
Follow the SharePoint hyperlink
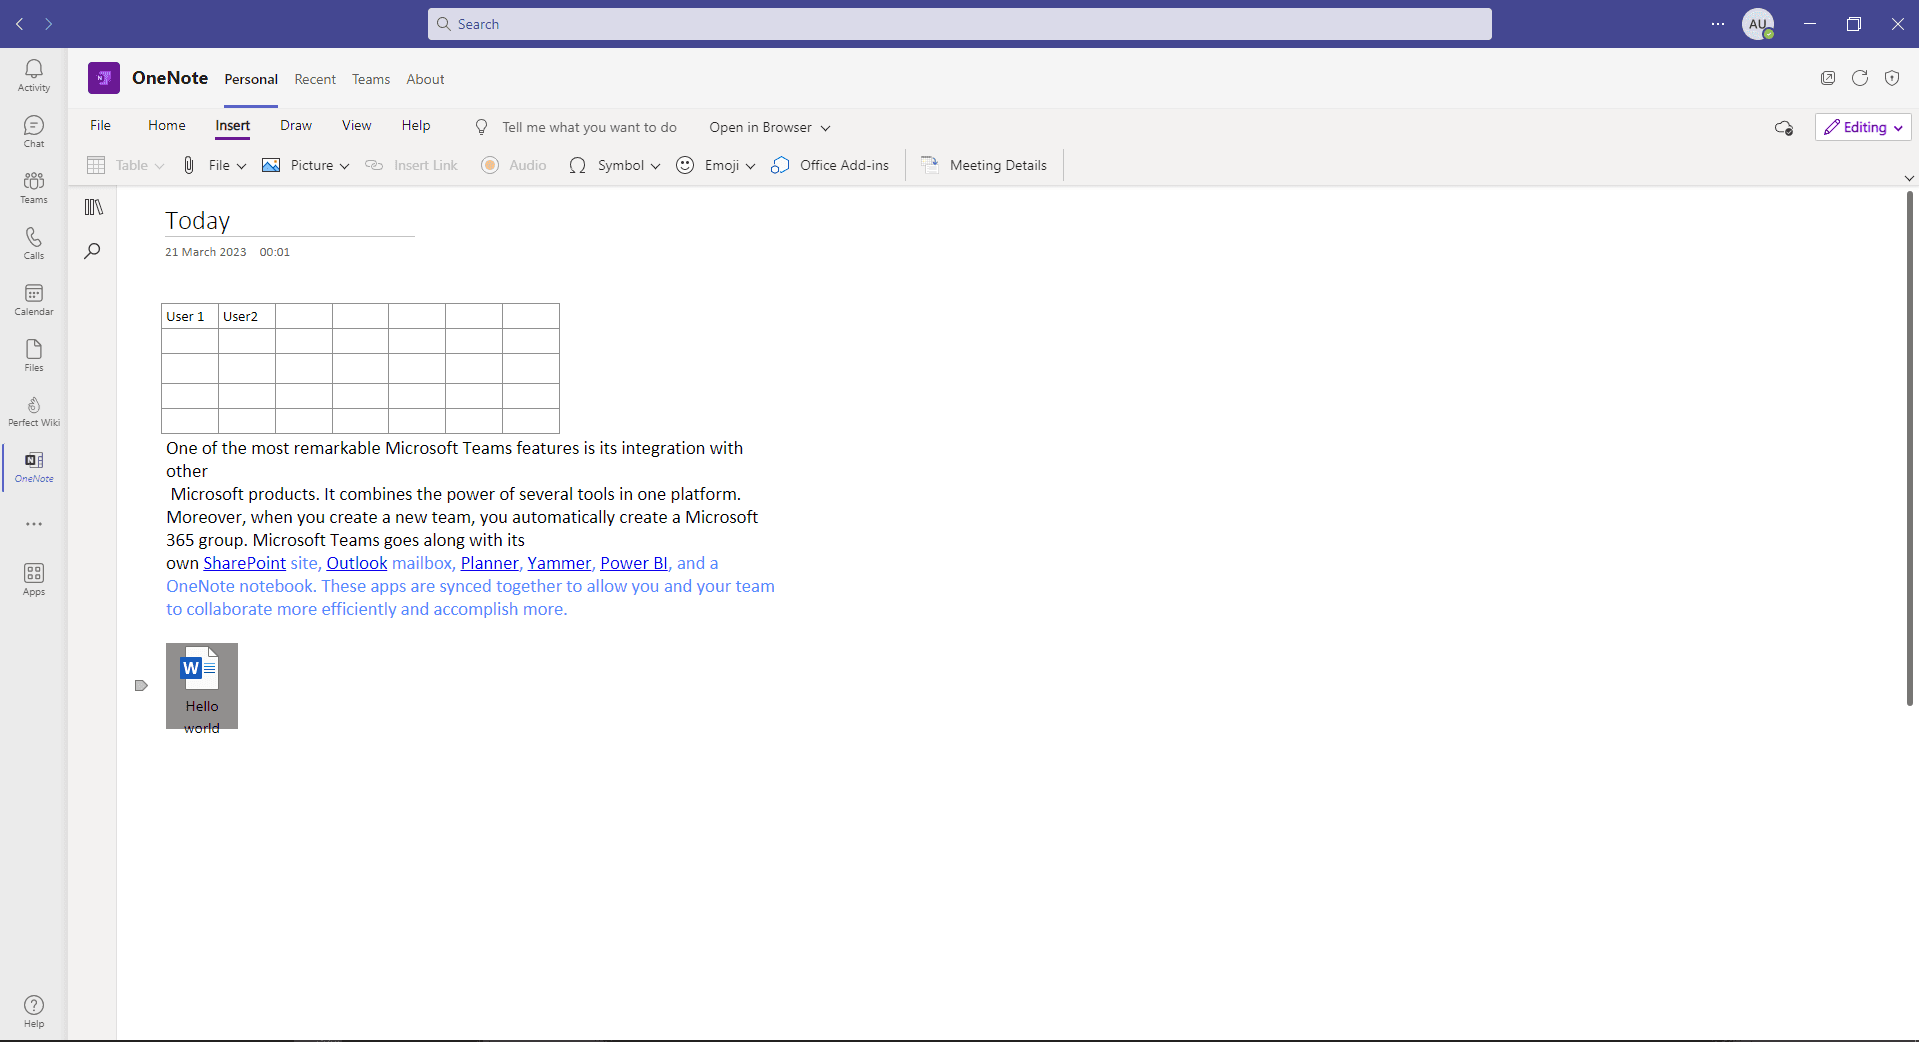tap(245, 563)
